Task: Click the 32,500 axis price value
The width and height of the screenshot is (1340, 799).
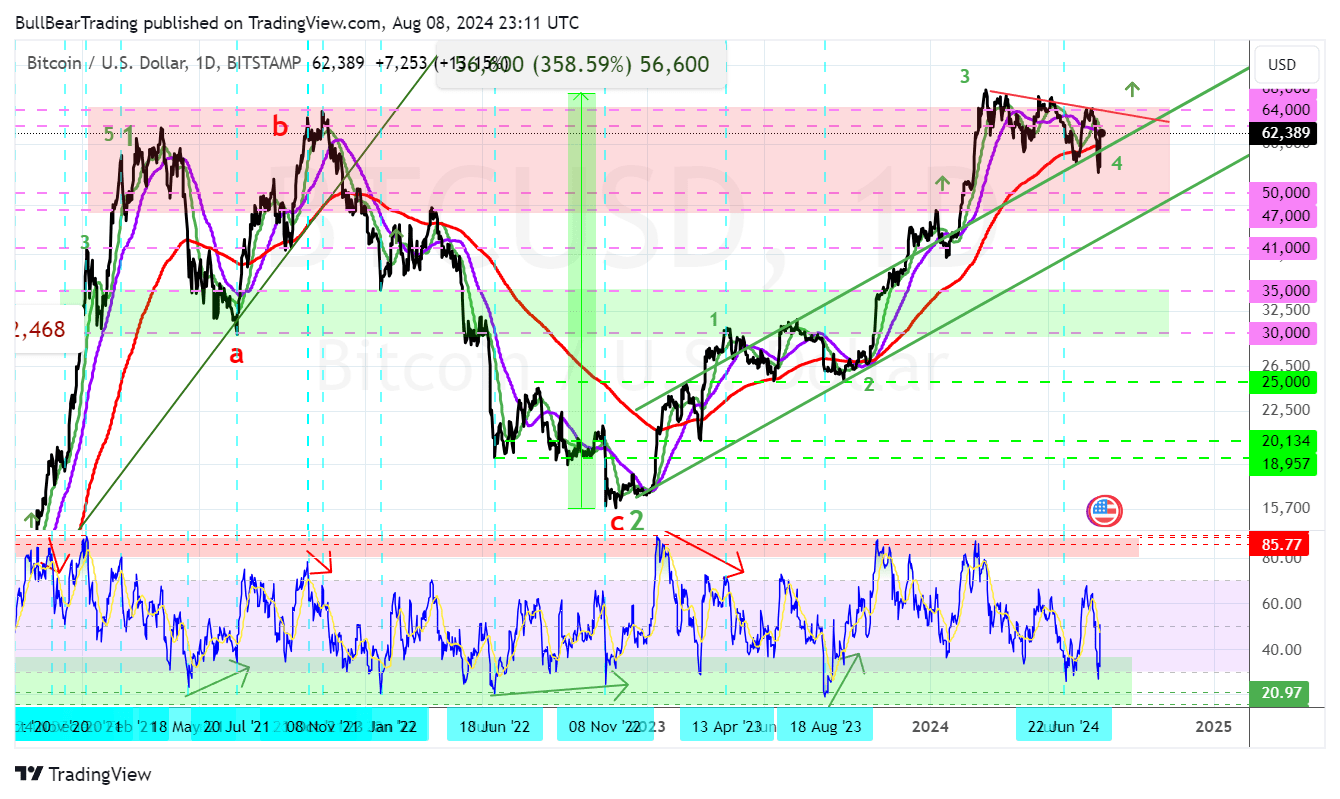Action: pos(1286,310)
